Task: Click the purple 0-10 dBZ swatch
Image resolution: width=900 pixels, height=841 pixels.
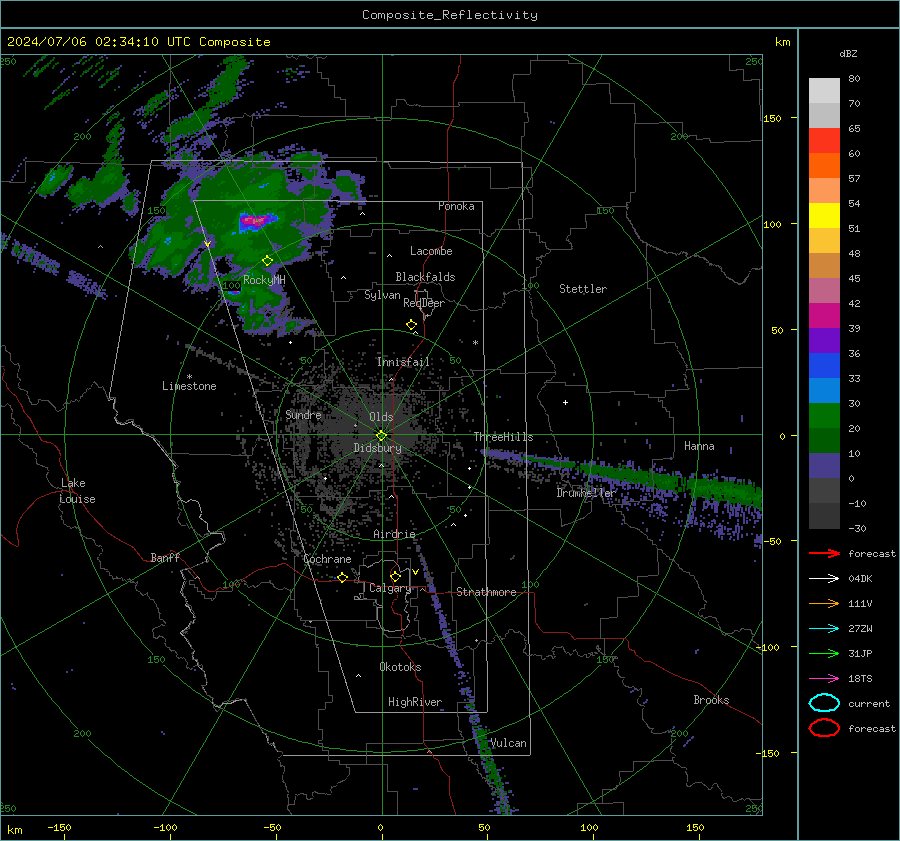Action: click(824, 466)
